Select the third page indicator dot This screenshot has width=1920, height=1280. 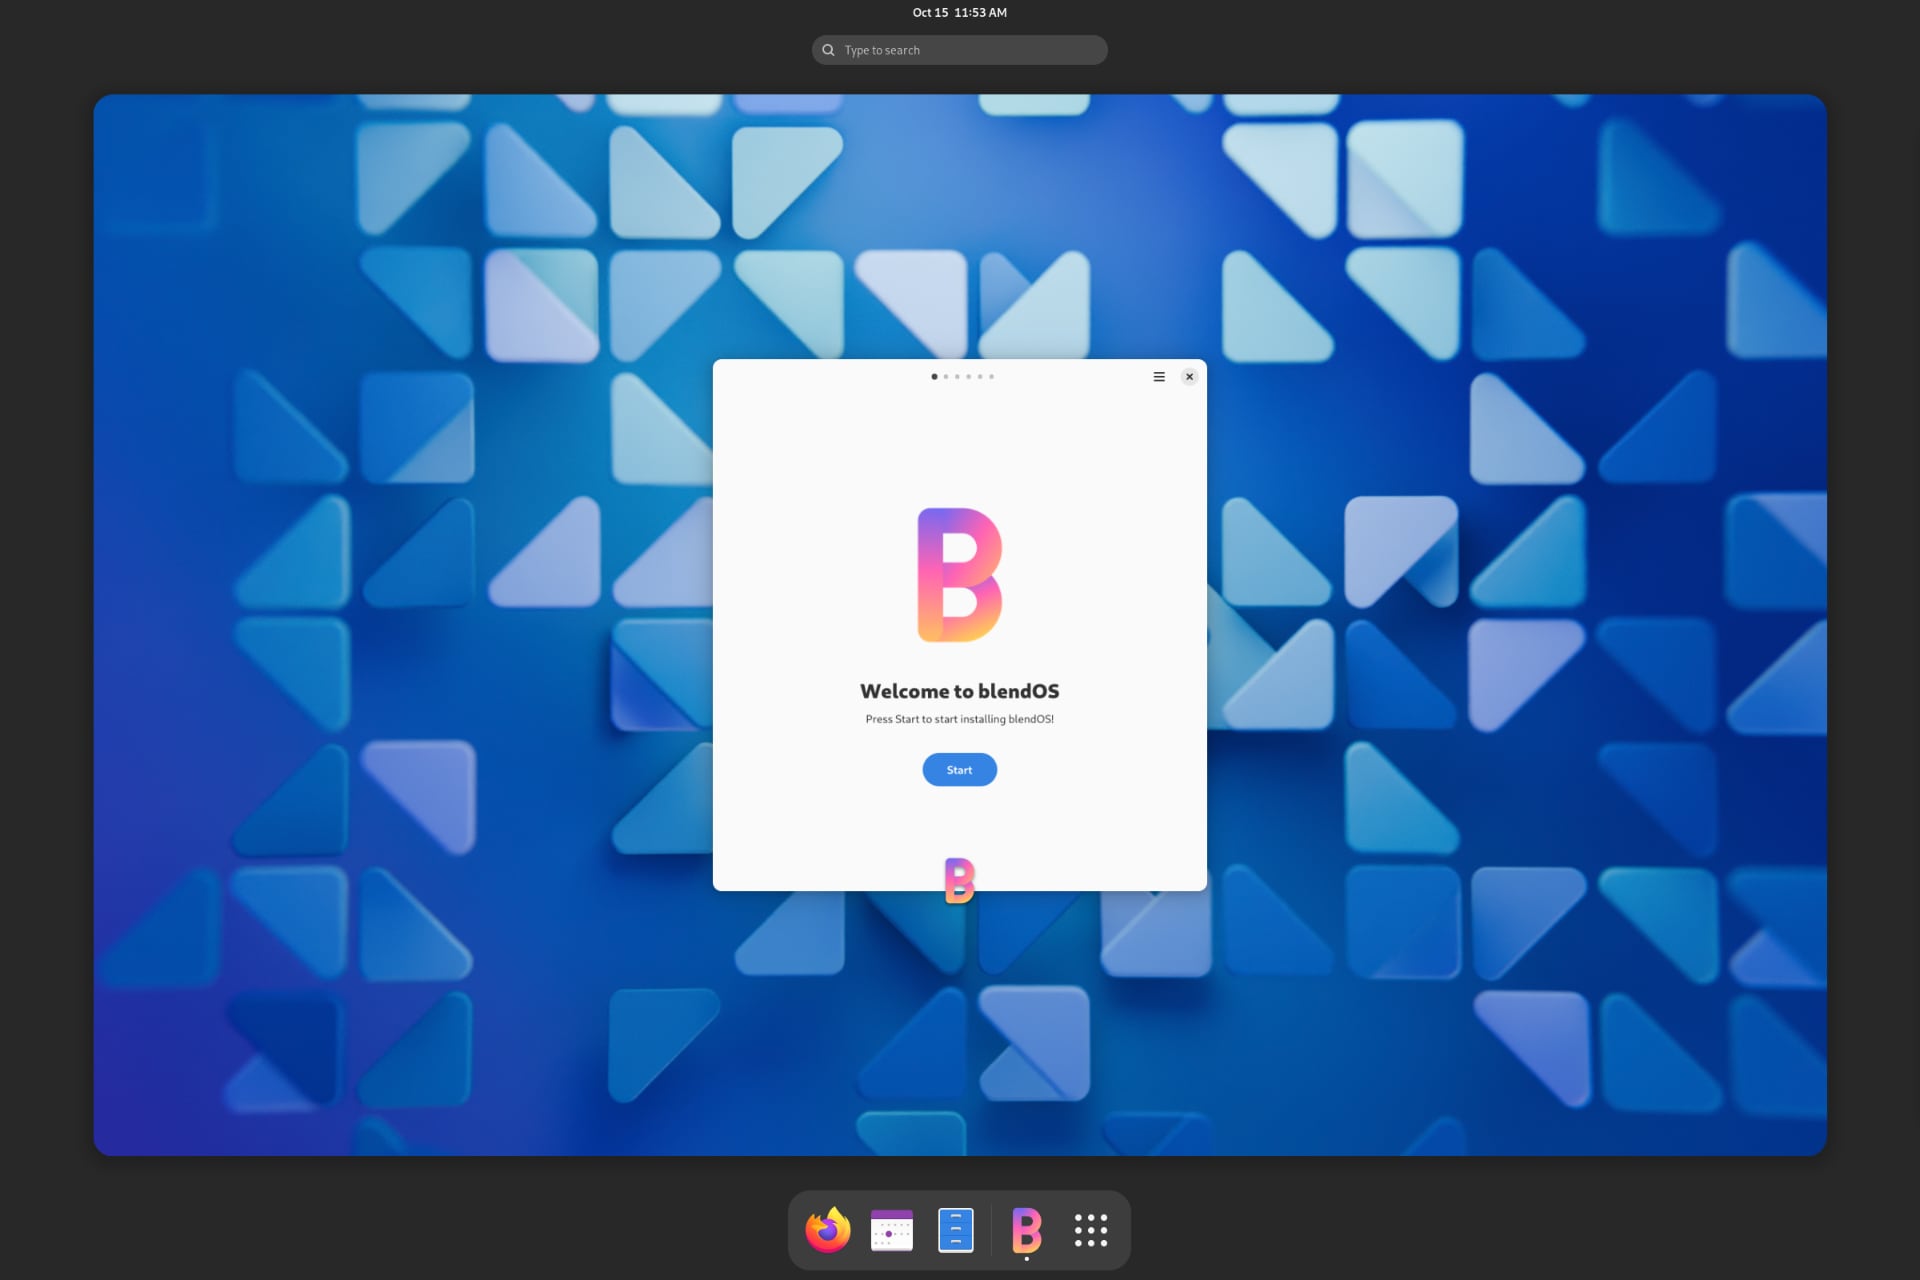pyautogui.click(x=957, y=377)
